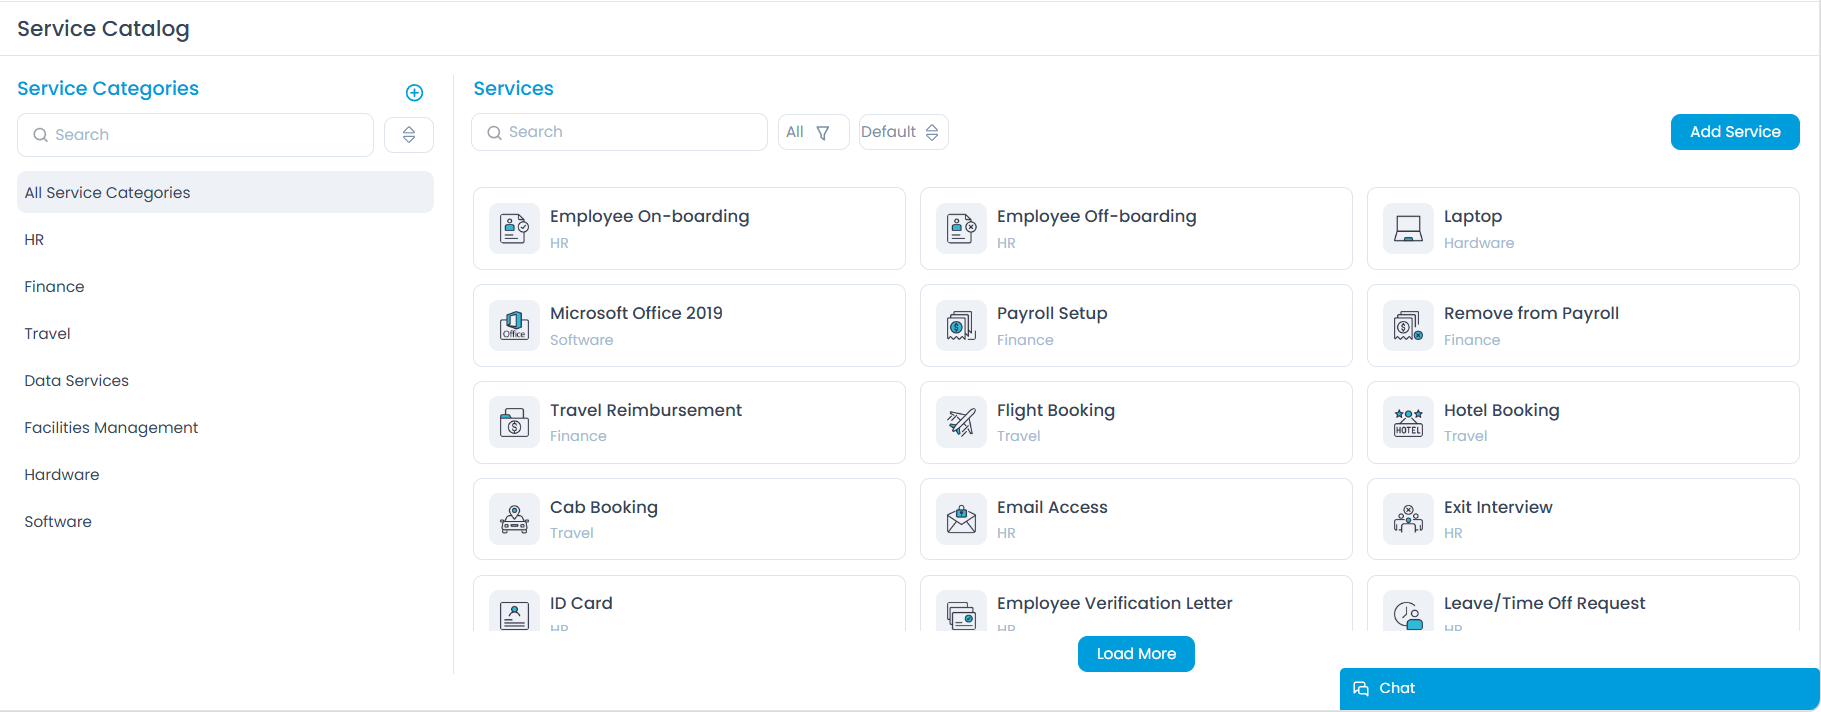Select All Service Categories
The height and width of the screenshot is (712, 1821).
click(x=225, y=192)
